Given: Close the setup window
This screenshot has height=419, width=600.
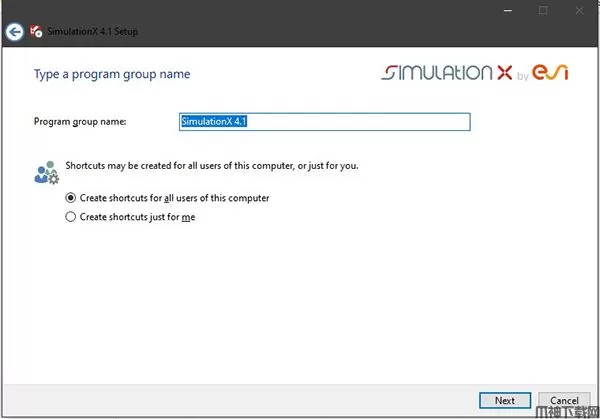Looking at the screenshot, I should pos(579,11).
